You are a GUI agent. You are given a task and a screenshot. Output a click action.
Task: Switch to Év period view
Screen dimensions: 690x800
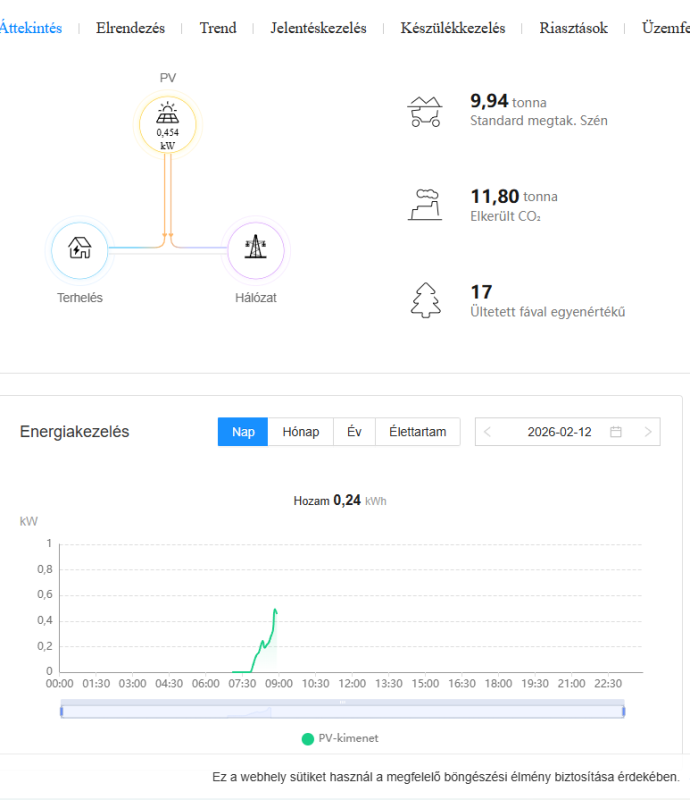pos(354,432)
